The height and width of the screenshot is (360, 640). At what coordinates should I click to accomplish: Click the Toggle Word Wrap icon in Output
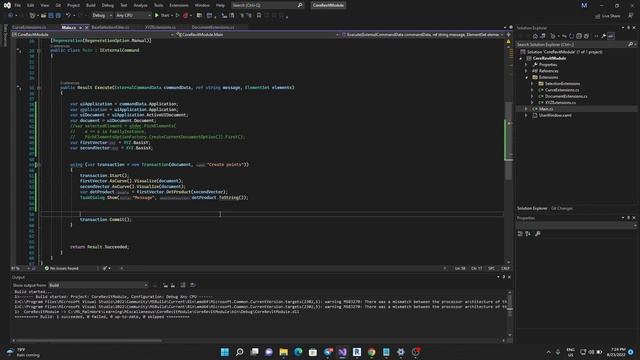(193, 285)
